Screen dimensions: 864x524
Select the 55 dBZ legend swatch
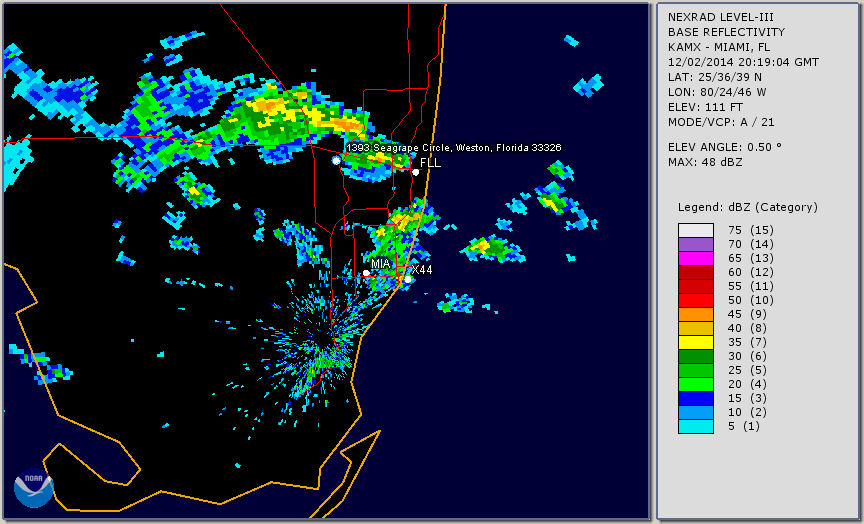pyautogui.click(x=696, y=287)
